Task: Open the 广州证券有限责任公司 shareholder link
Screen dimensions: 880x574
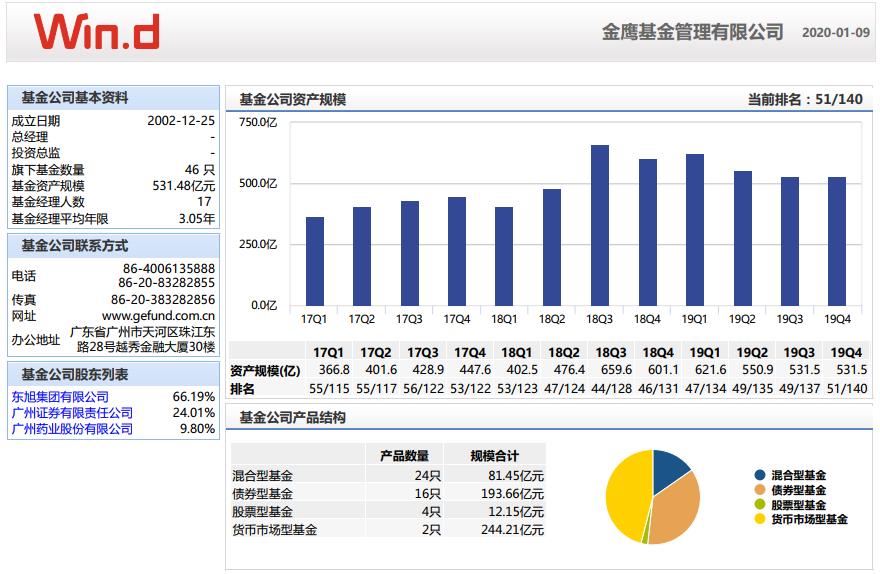Action: coord(72,413)
